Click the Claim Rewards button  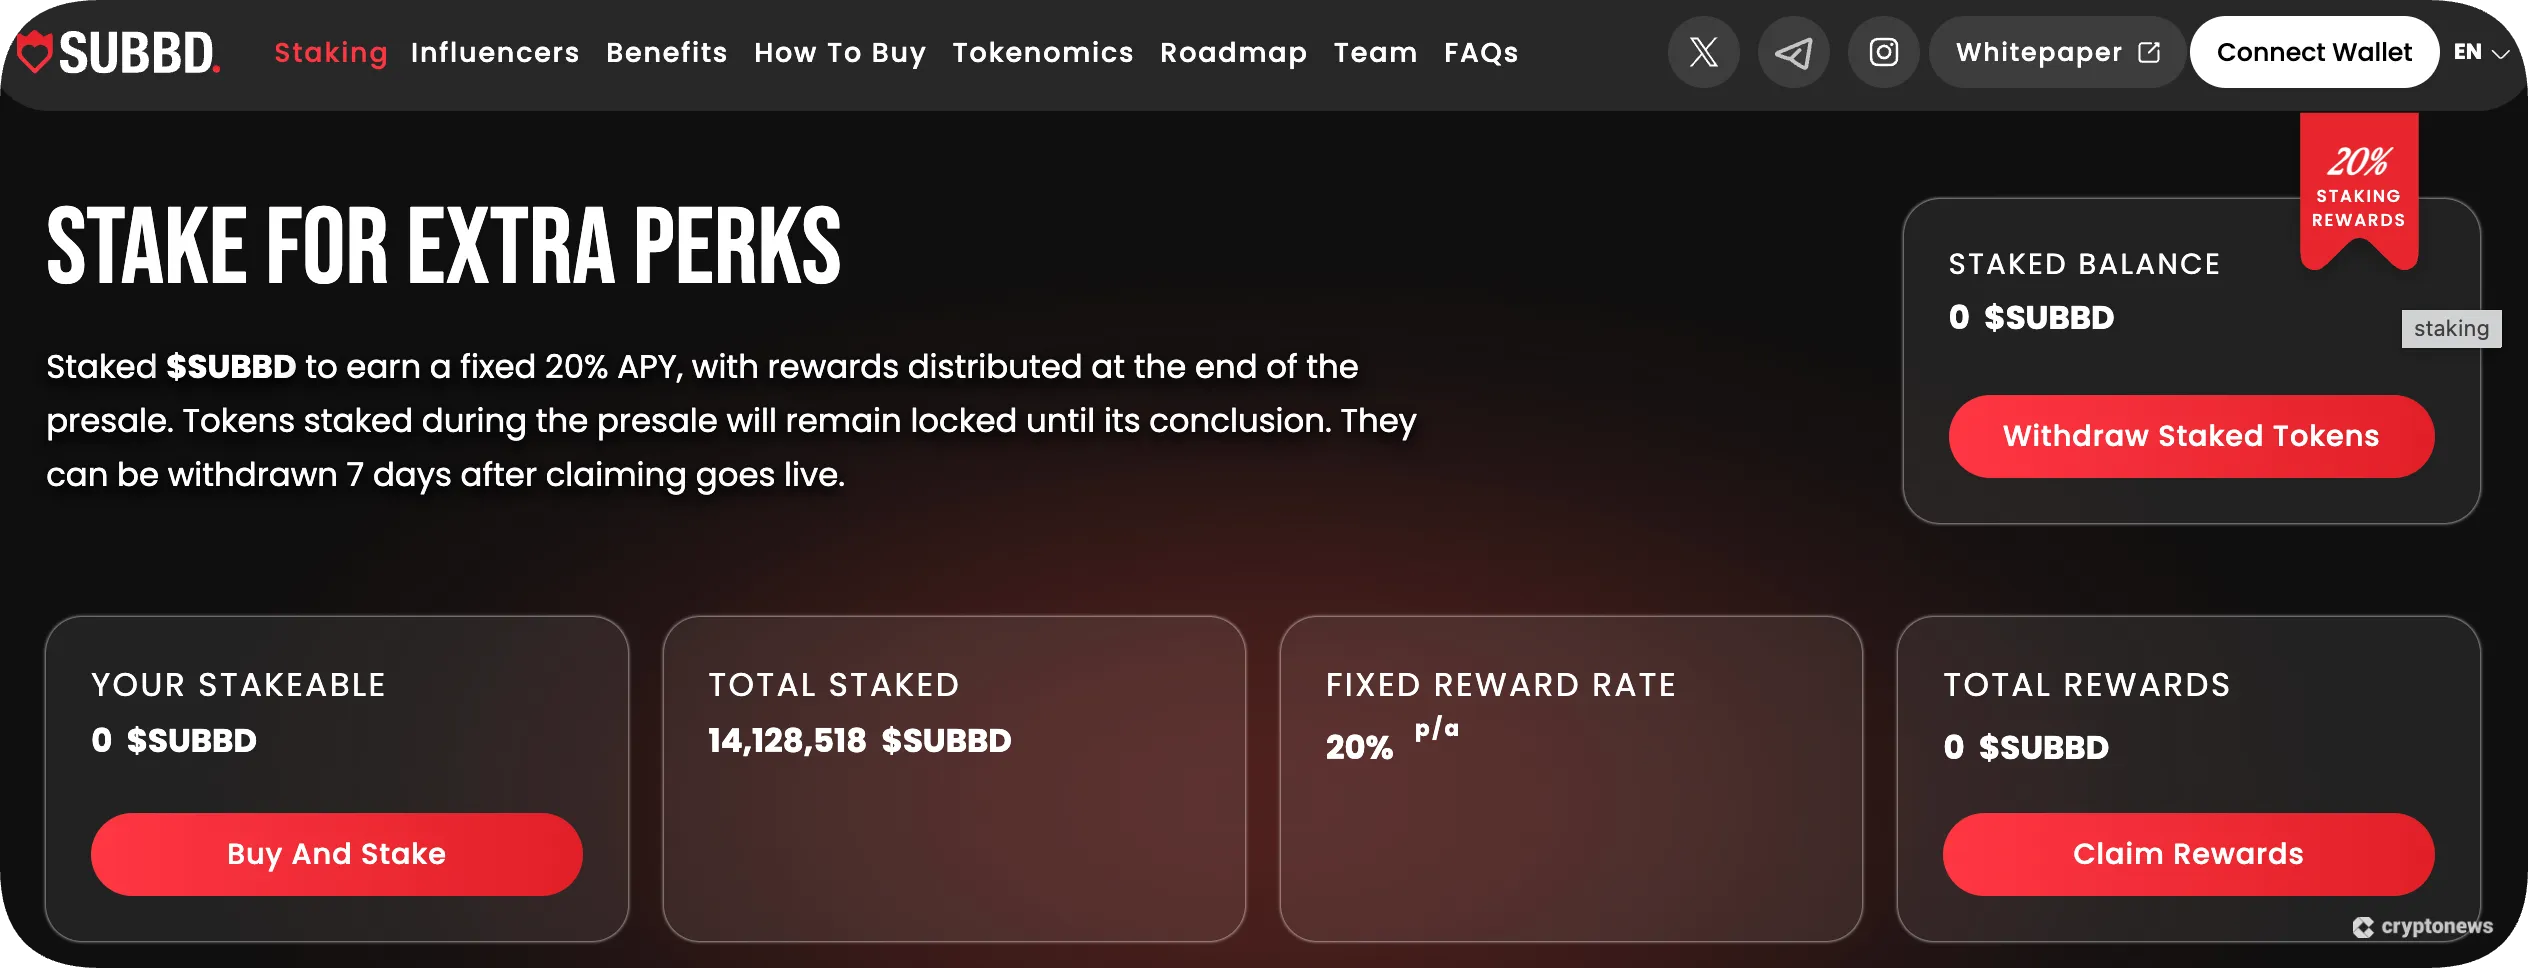click(x=2190, y=854)
